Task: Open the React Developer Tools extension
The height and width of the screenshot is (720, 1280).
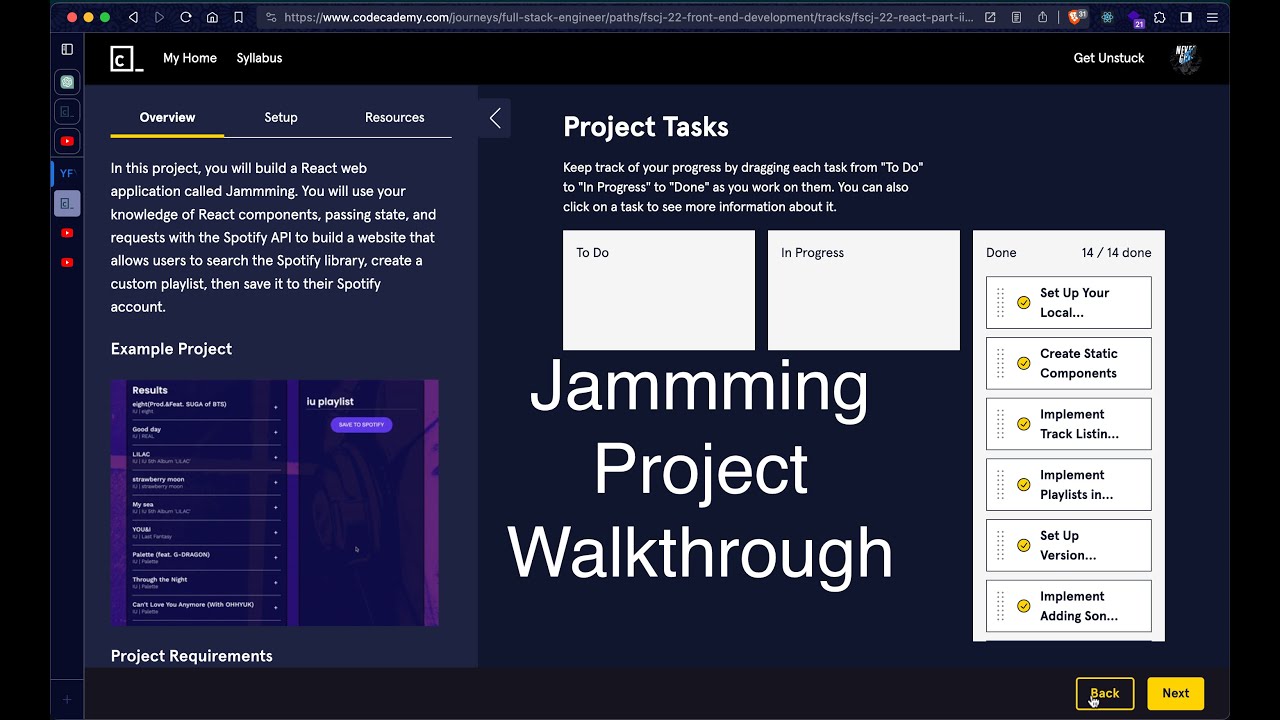Action: (1107, 17)
